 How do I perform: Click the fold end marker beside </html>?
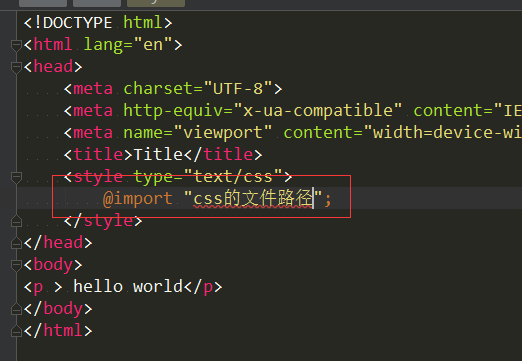pos(16,331)
